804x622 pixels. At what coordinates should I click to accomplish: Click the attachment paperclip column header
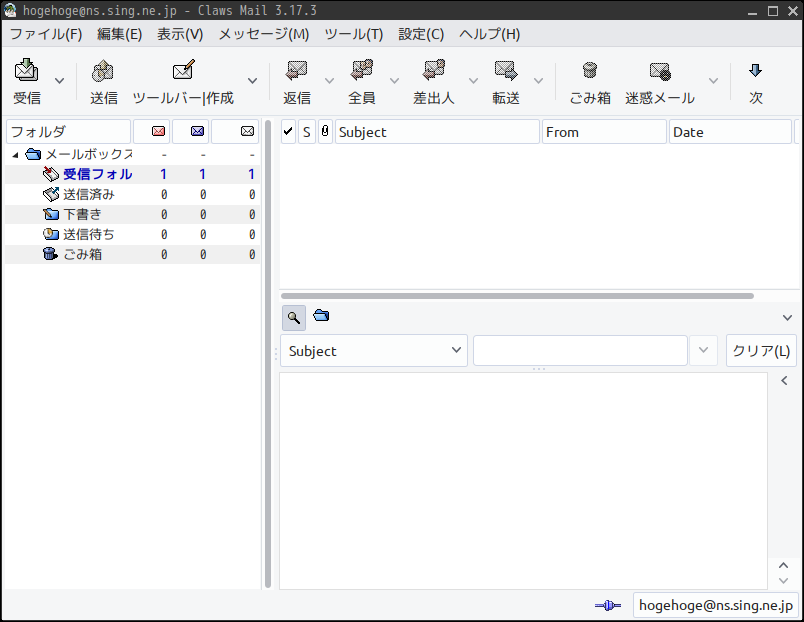pos(325,132)
